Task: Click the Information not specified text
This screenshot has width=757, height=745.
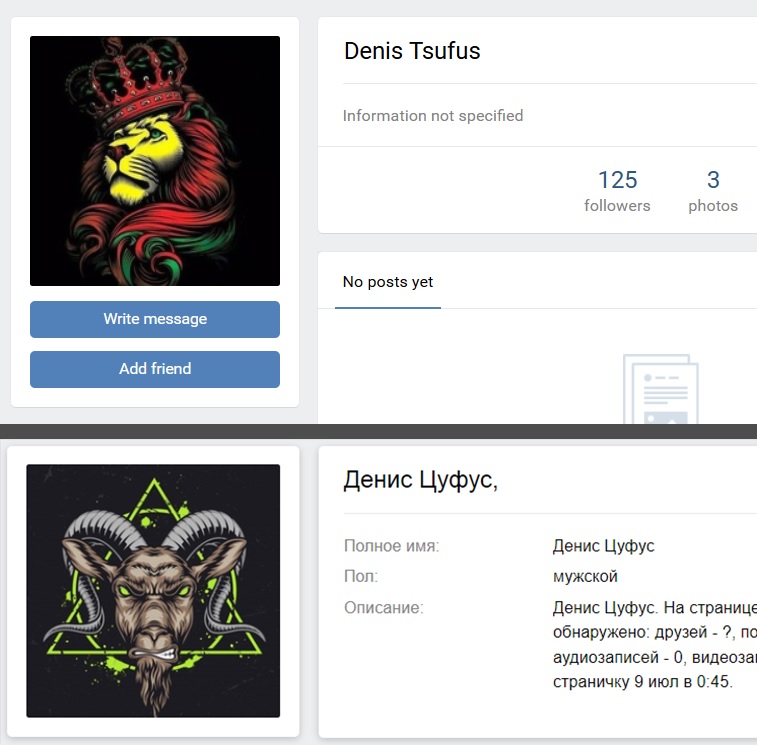Action: (x=433, y=116)
